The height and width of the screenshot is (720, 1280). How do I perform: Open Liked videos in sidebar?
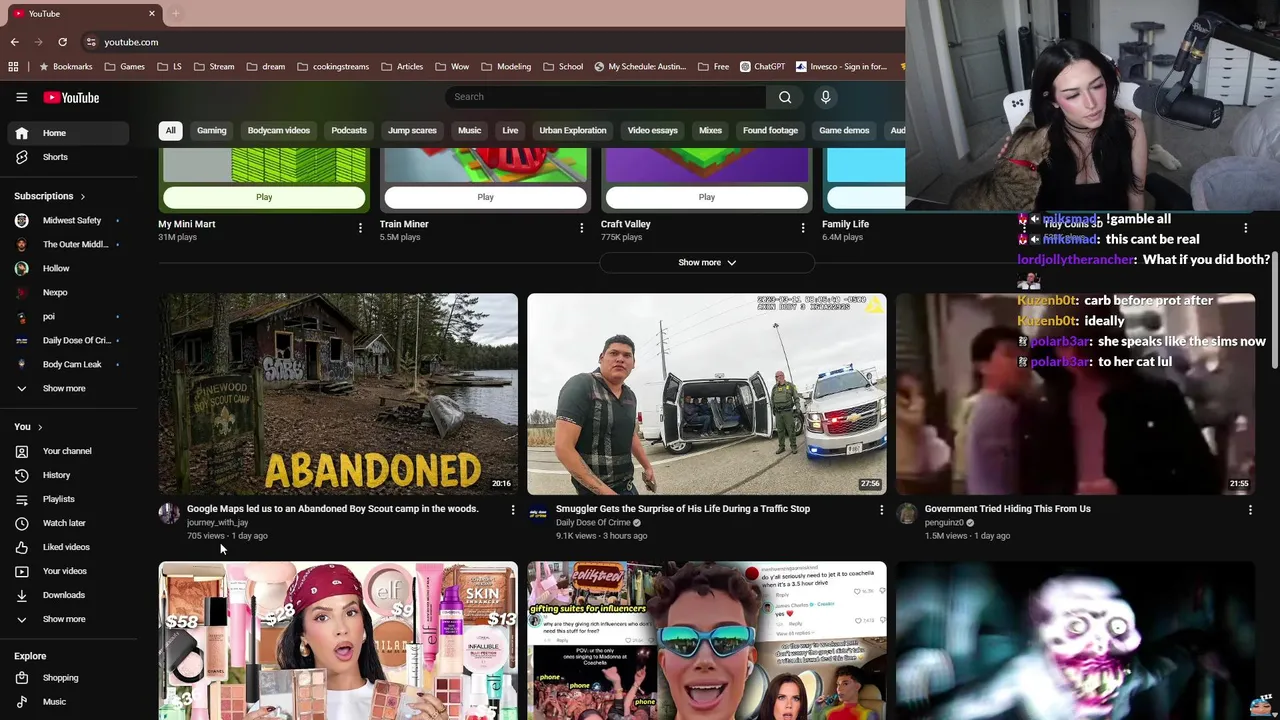point(68,547)
